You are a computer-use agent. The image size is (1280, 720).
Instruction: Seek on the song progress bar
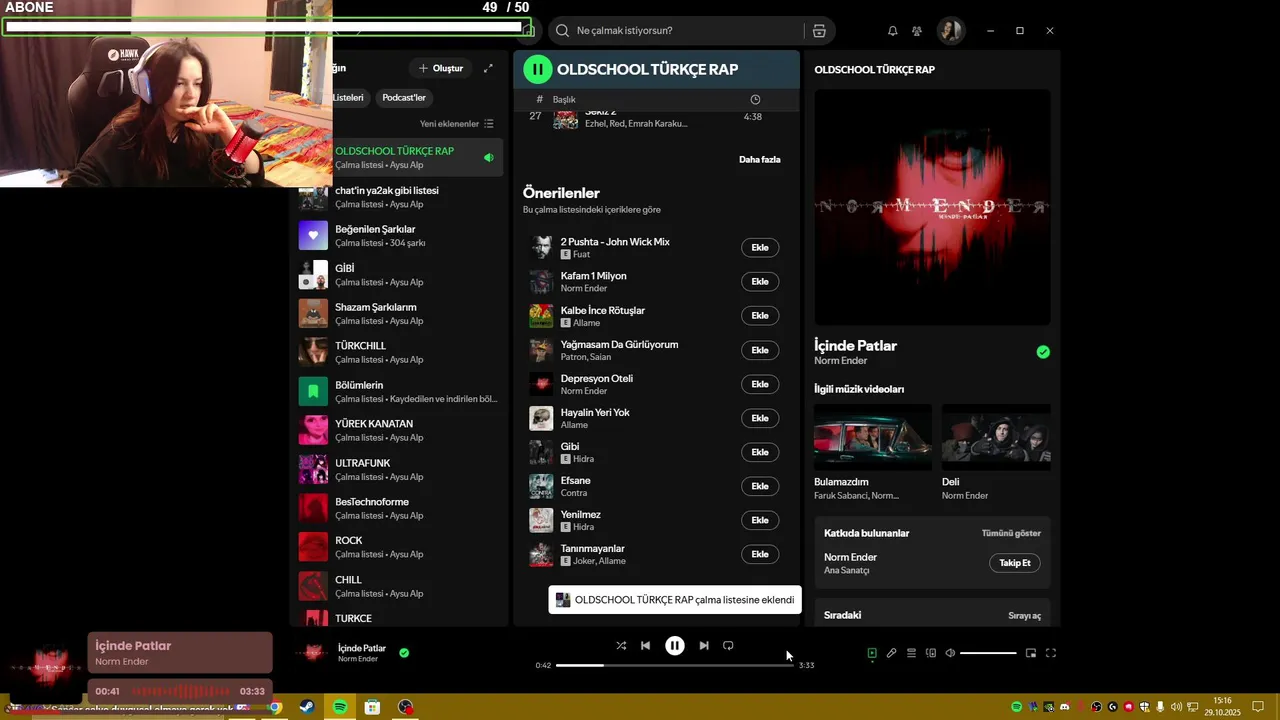click(675, 665)
